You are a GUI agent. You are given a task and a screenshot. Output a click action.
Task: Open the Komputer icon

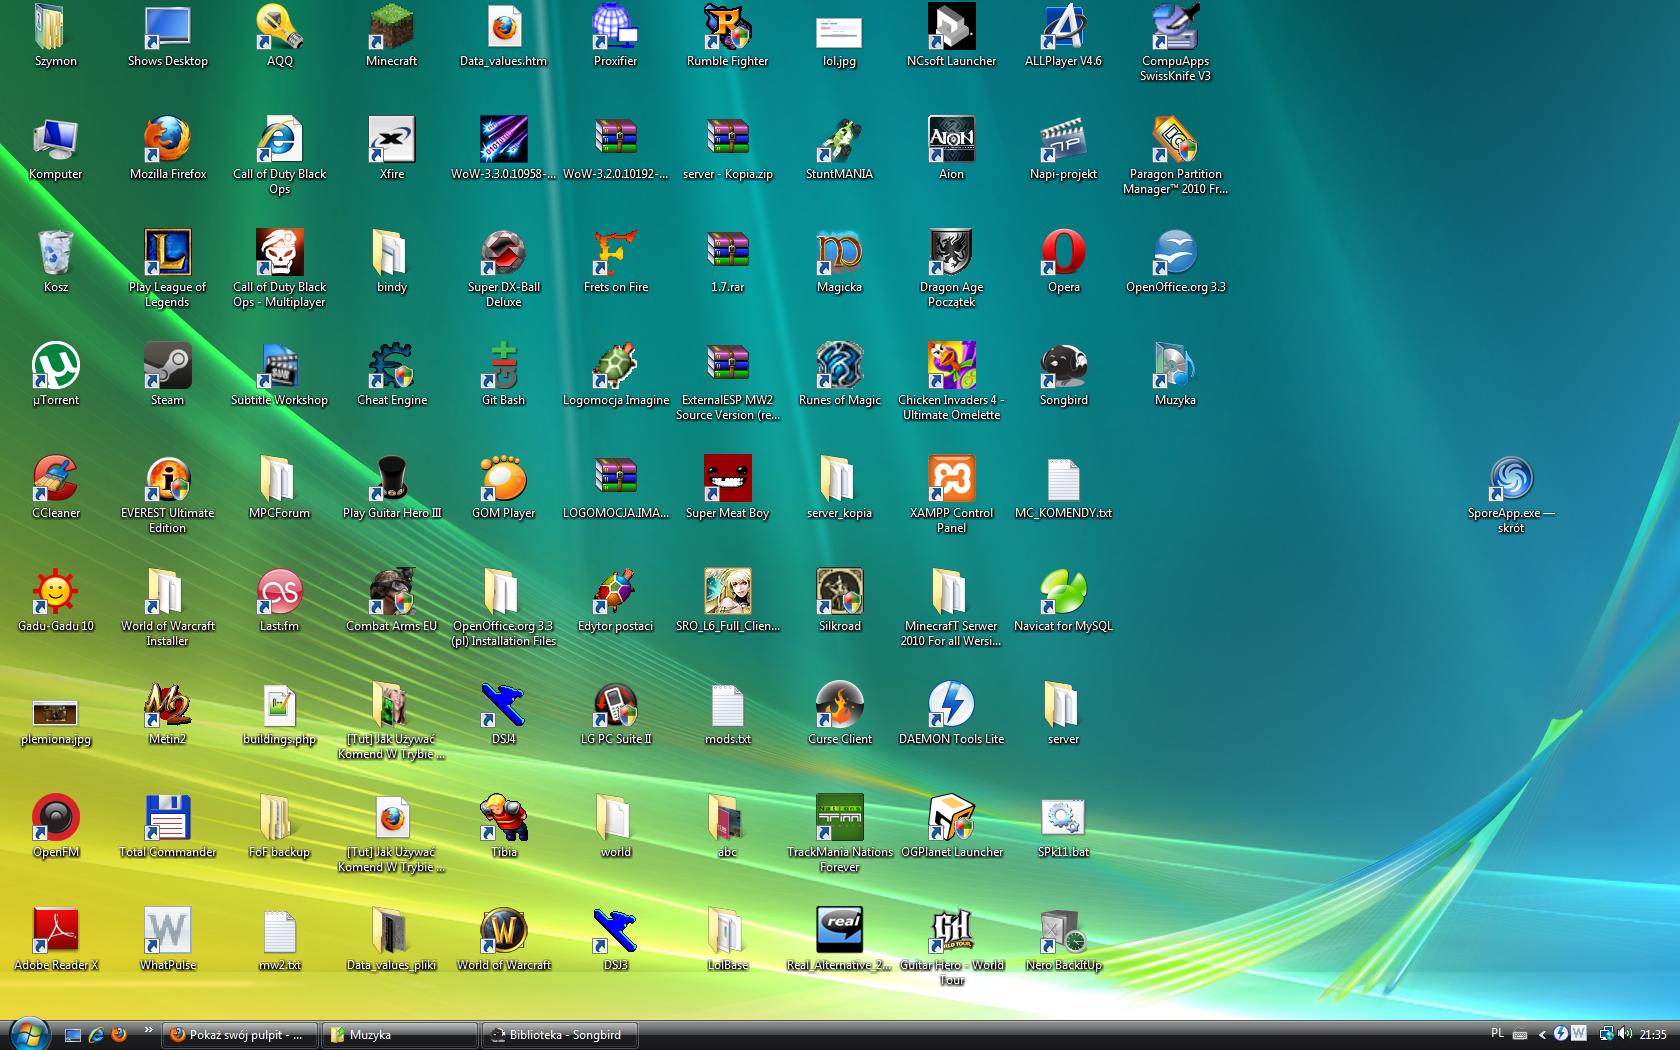point(56,149)
